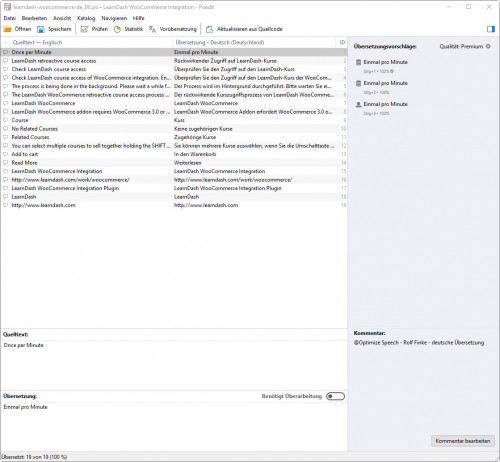Click the Statistik toolbar label

(x=134, y=29)
